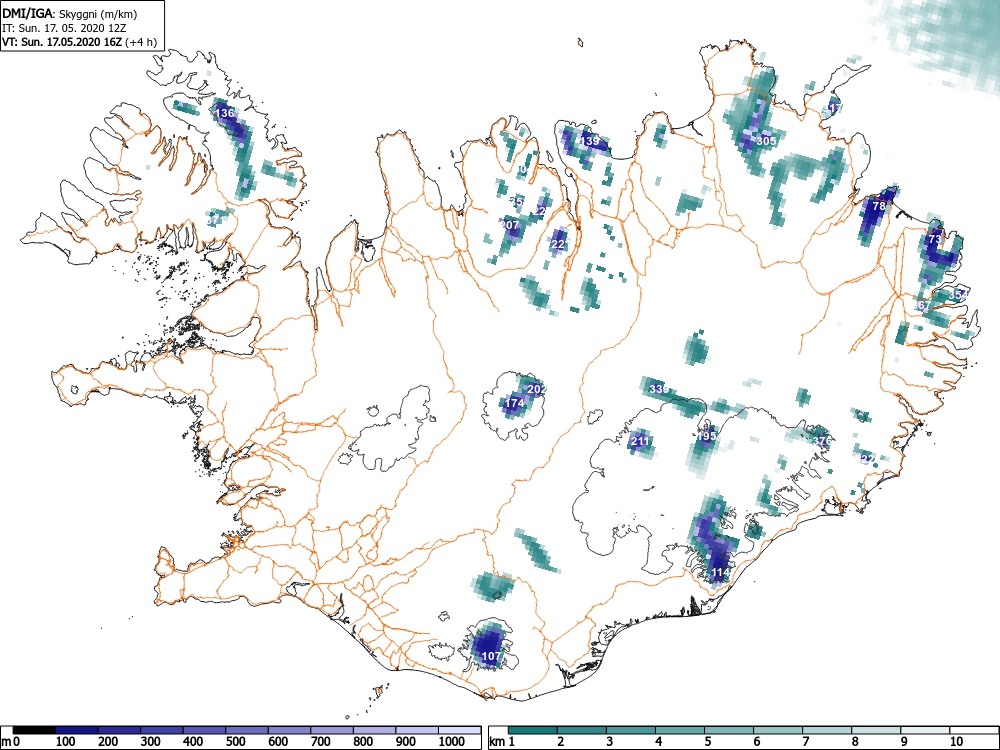Screen dimensions: 1000x750
Task: Select the '700' label on meter legend
Action: click(x=321, y=742)
